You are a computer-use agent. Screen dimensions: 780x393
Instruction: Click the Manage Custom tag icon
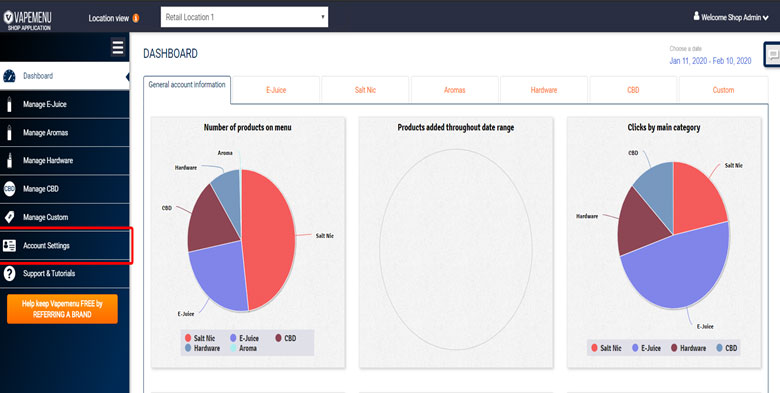click(9, 217)
